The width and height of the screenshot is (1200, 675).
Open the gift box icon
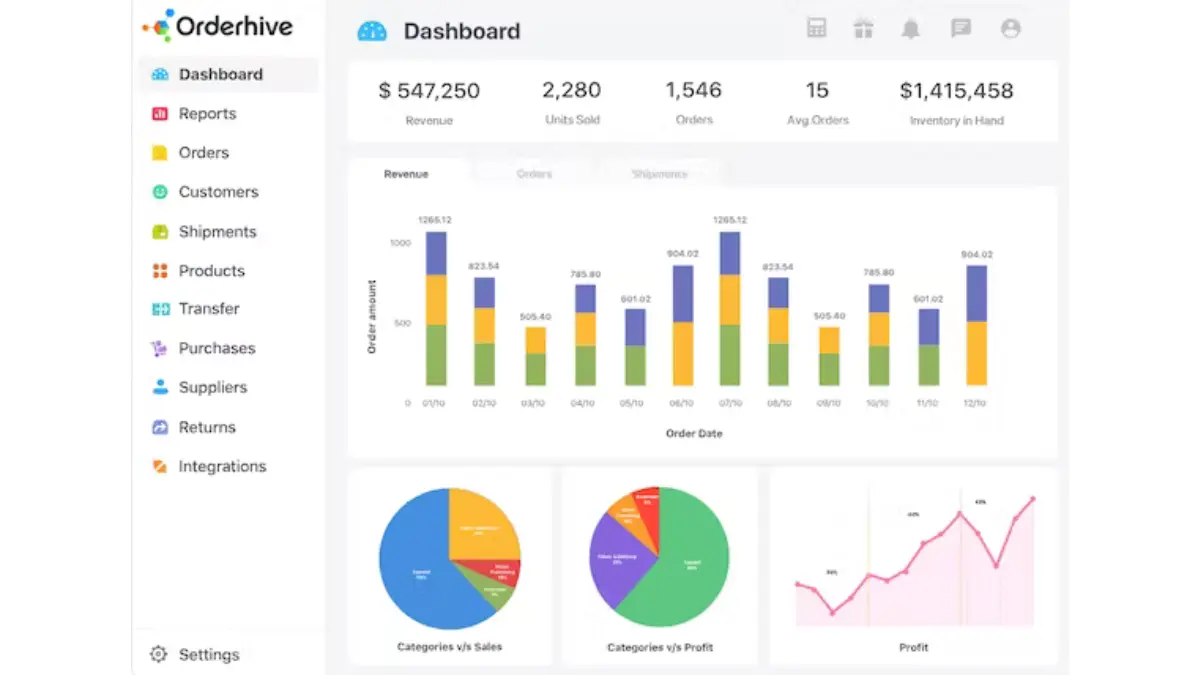pos(863,28)
